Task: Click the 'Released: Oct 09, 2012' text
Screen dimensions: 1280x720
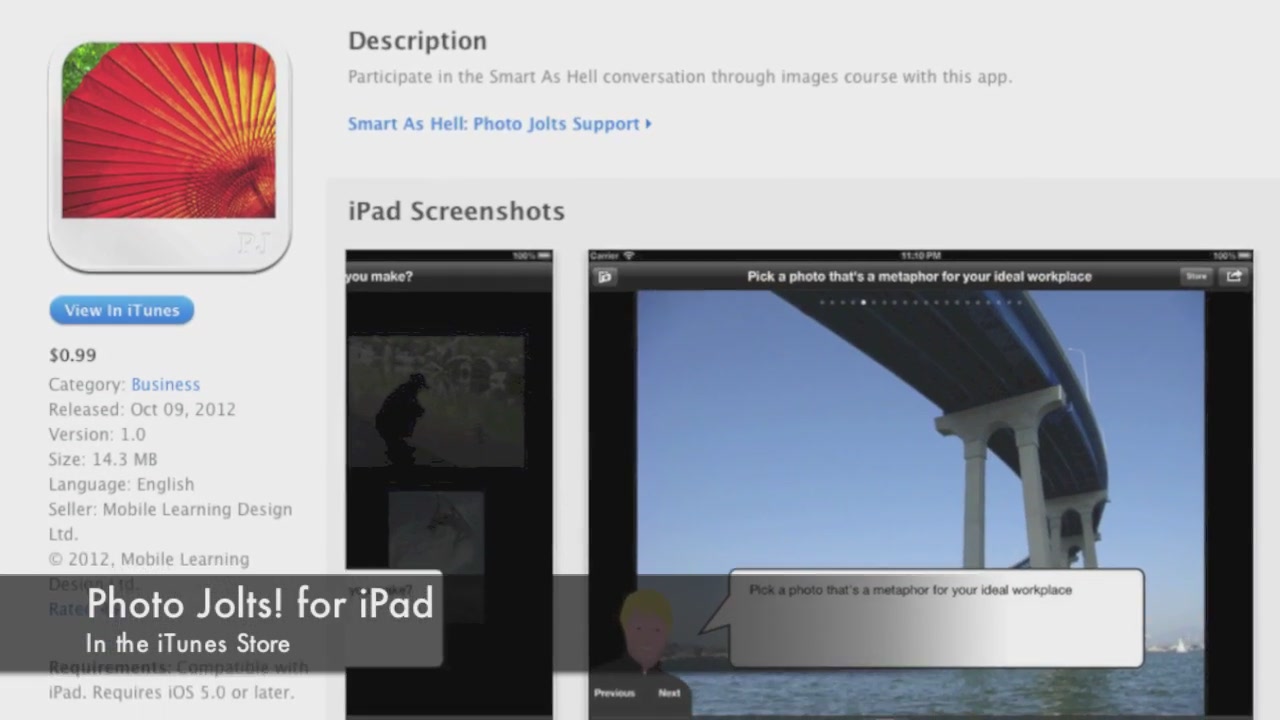Action: pos(142,409)
